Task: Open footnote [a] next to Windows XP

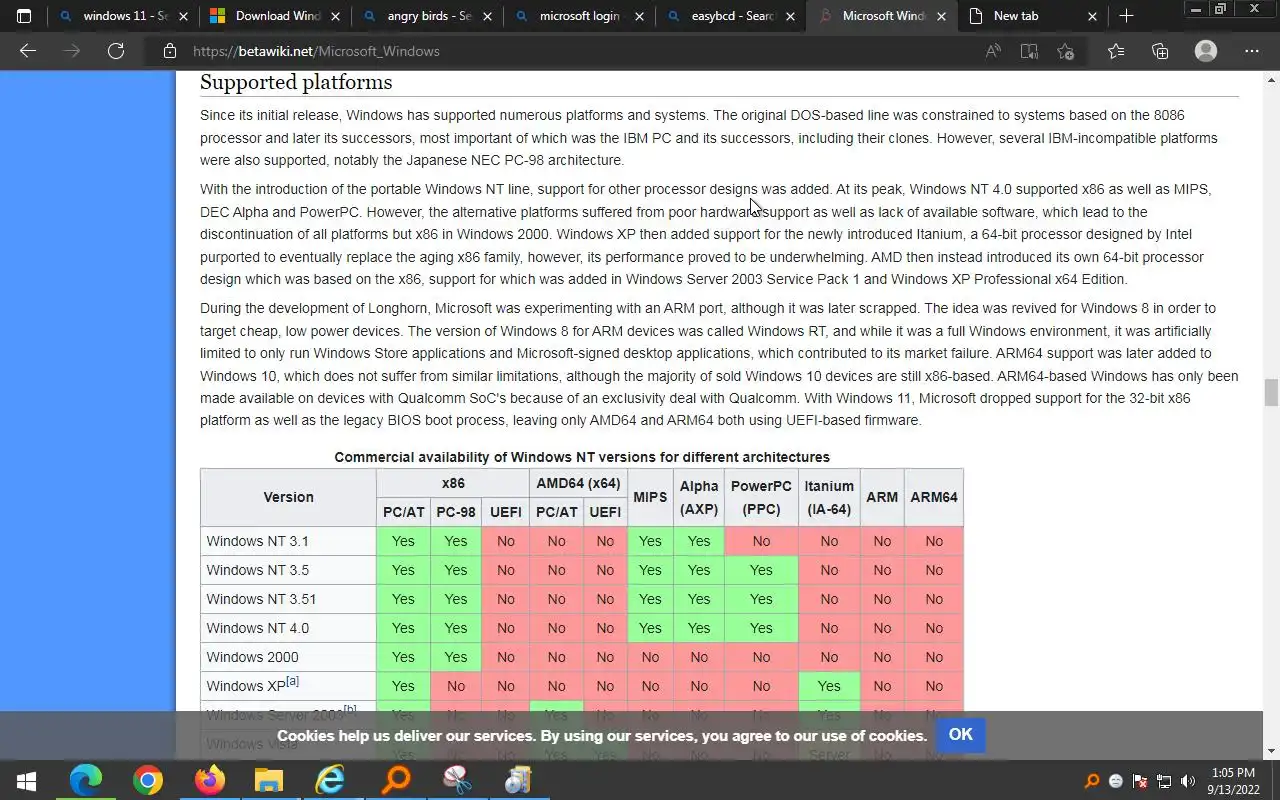Action: (293, 681)
